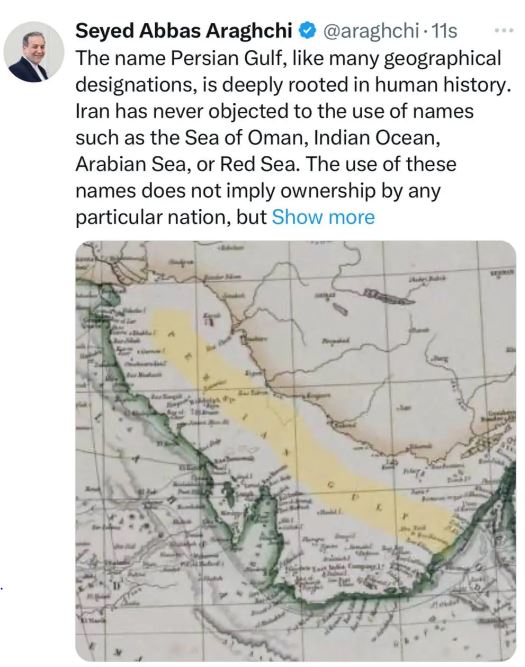The image size is (525, 667).
Task: Expand the tweet with Show more
Action: pos(323,217)
